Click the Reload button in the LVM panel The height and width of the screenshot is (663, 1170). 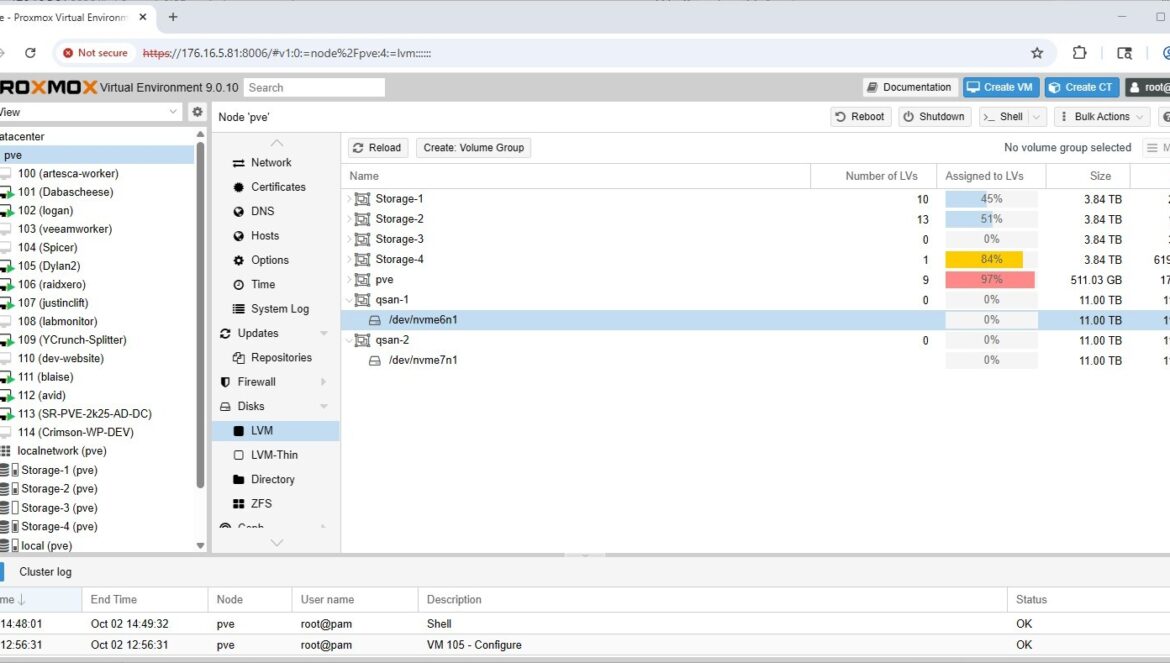(377, 148)
